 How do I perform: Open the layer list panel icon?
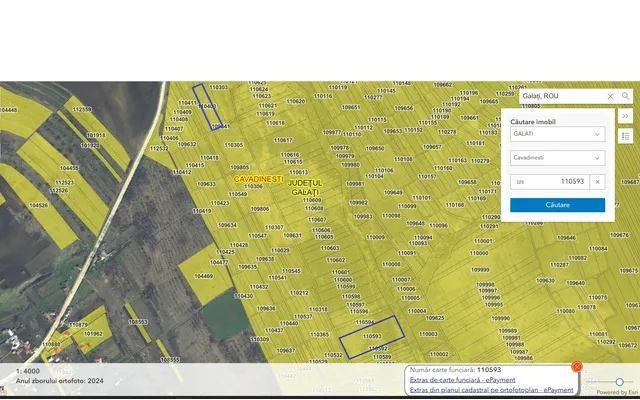[x=625, y=135]
